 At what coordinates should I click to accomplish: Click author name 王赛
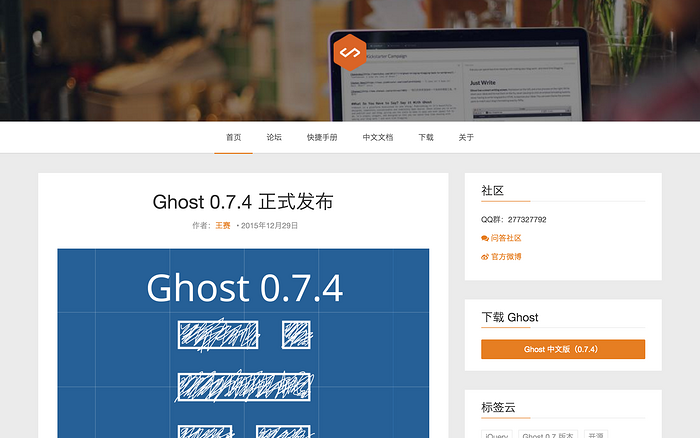click(223, 225)
